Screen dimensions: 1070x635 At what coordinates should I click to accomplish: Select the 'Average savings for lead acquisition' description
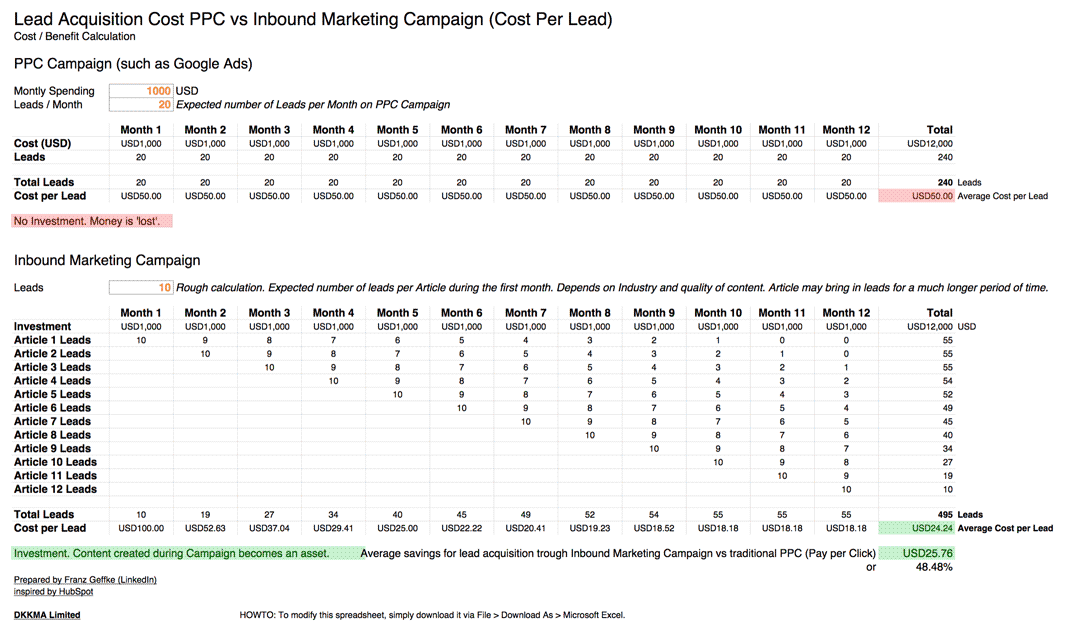tap(618, 553)
